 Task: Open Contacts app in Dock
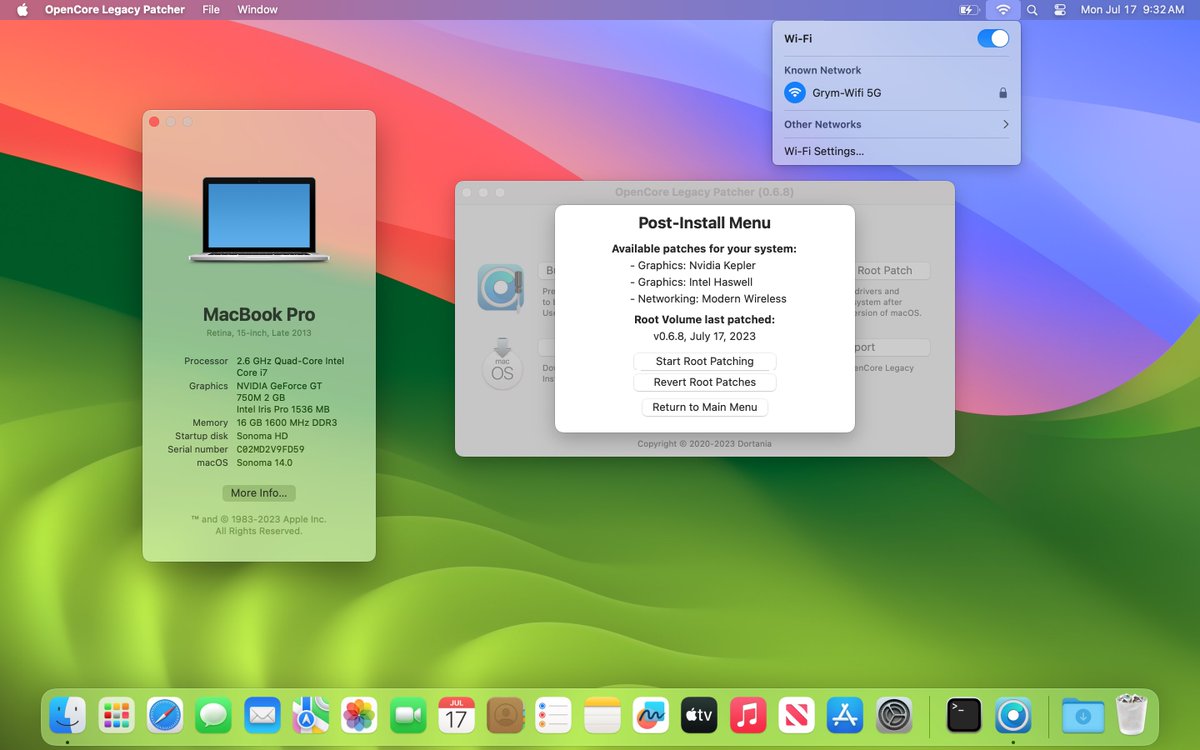pos(505,715)
